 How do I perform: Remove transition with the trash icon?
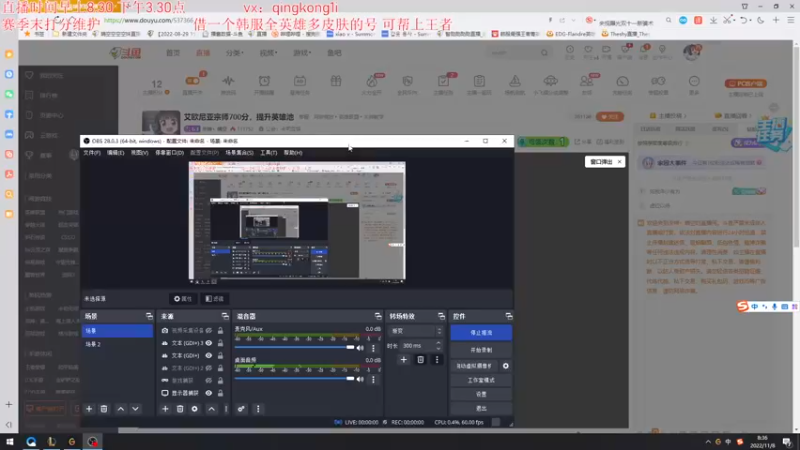tap(420, 360)
